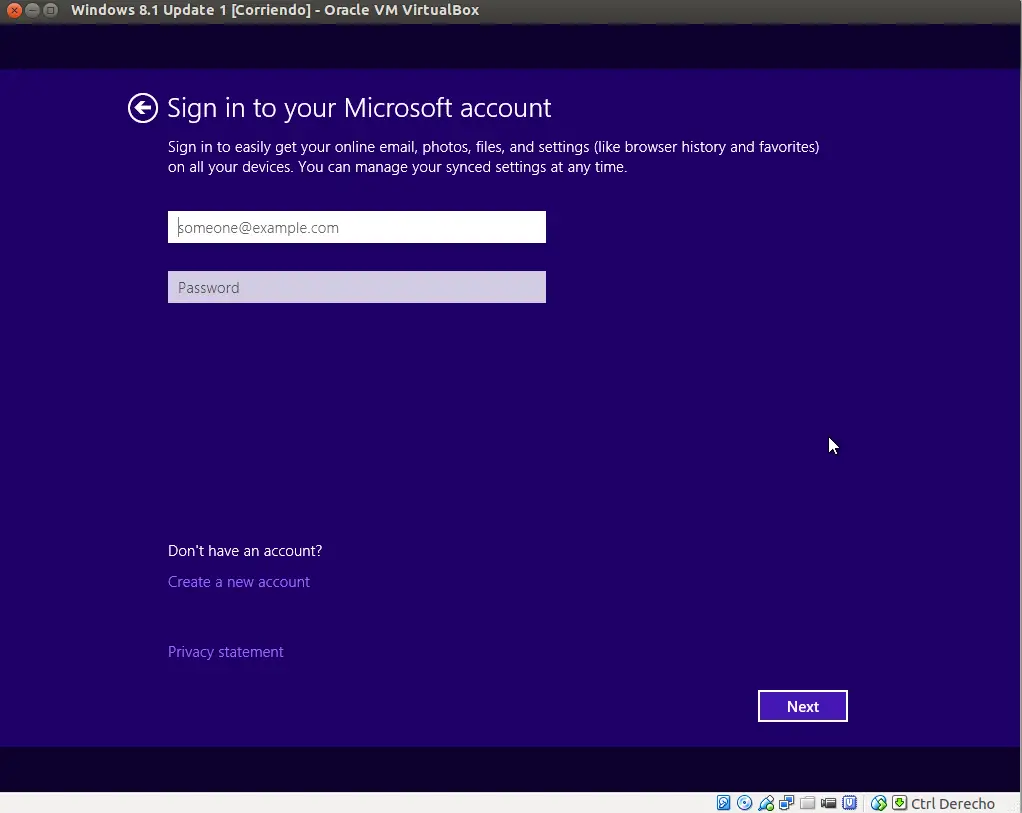Open VirtualBox optical disc indicator icon
Viewport: 1022px width, 813px height.
(x=744, y=803)
